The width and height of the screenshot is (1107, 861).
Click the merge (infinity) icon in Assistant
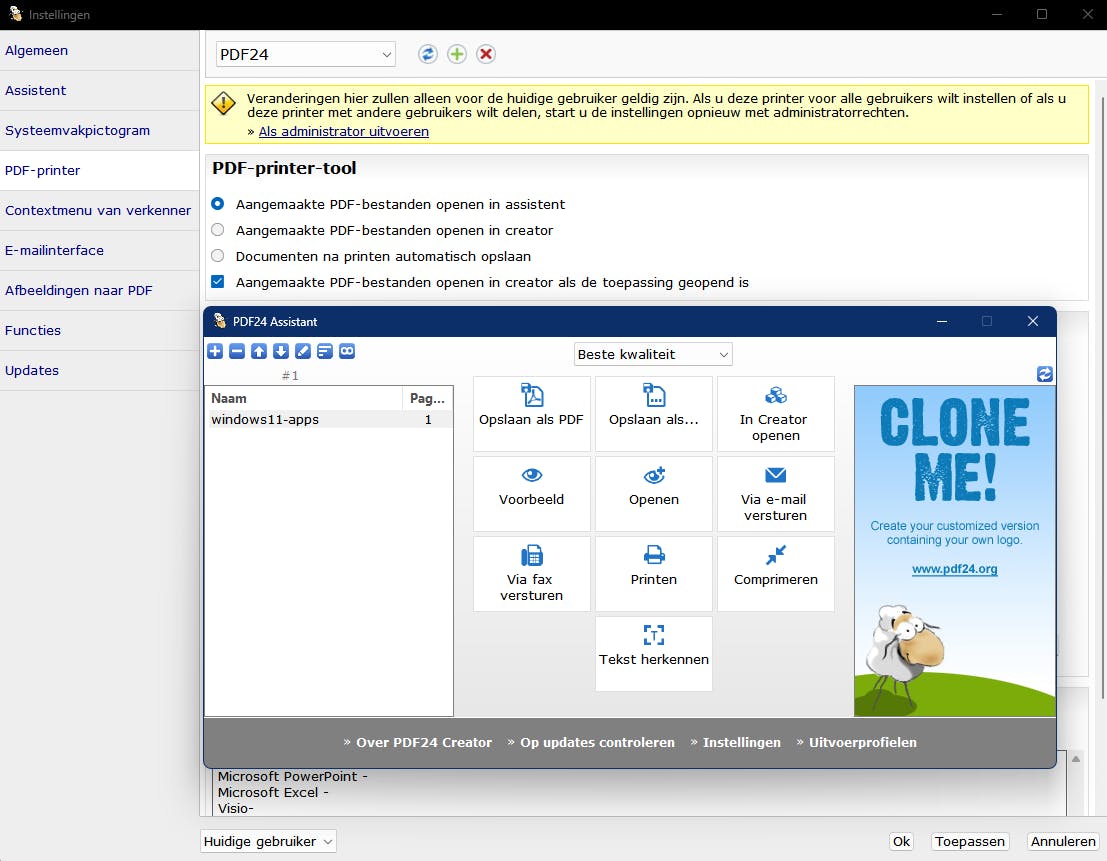point(347,351)
